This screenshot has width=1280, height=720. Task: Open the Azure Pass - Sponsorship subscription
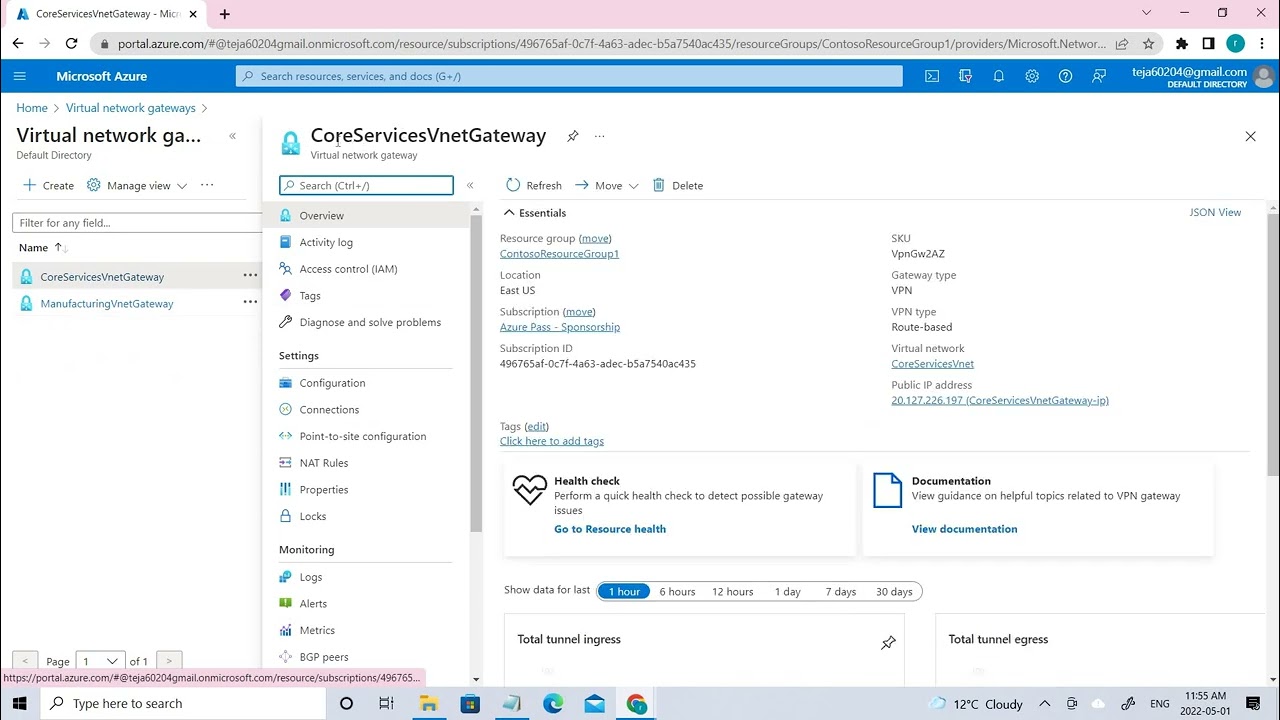pos(560,327)
